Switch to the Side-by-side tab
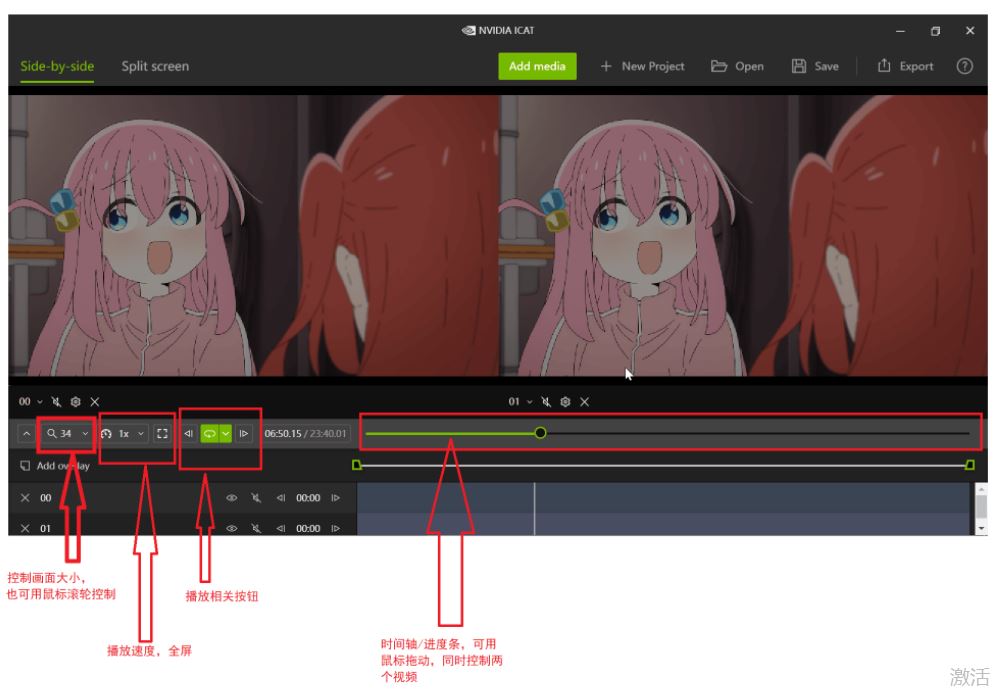This screenshot has width=993, height=691. pos(57,67)
